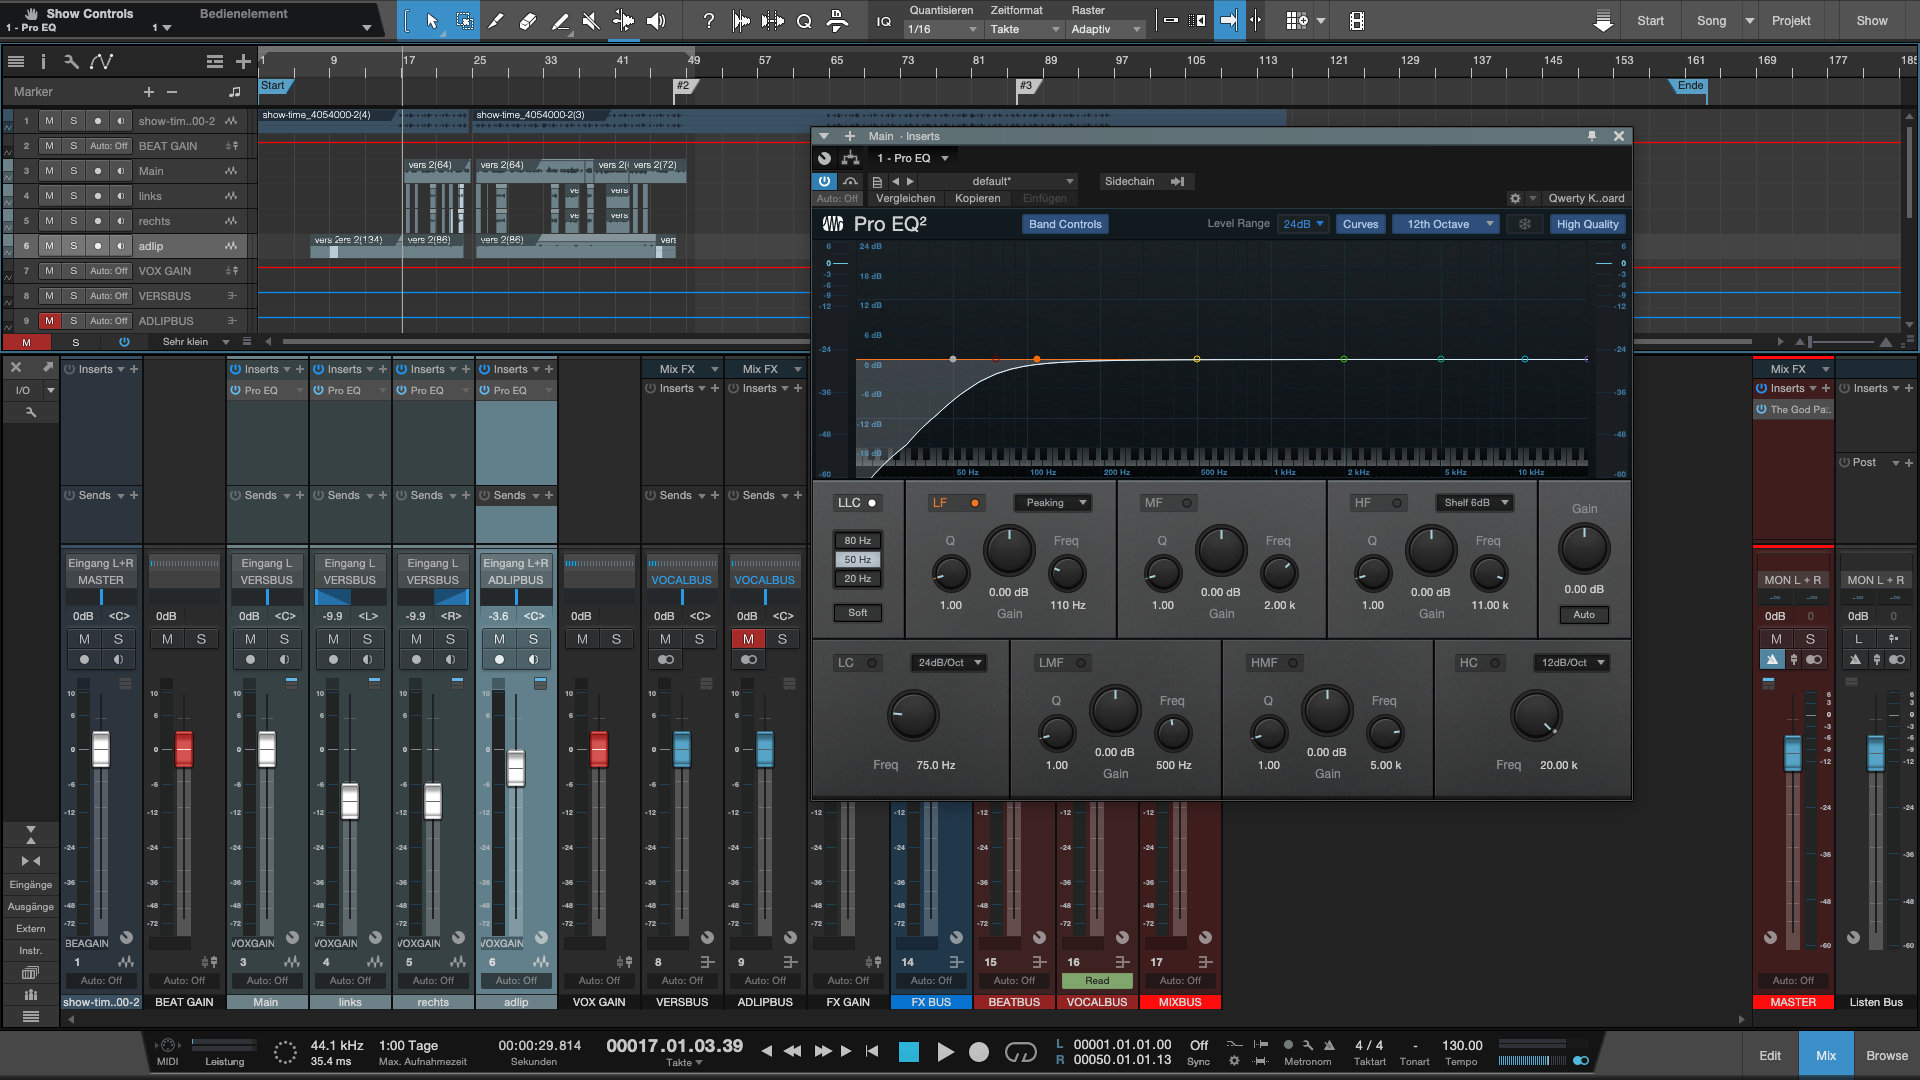Viewport: 1920px width, 1080px height.
Task: Enable the LC low-cut filter
Action: point(872,663)
